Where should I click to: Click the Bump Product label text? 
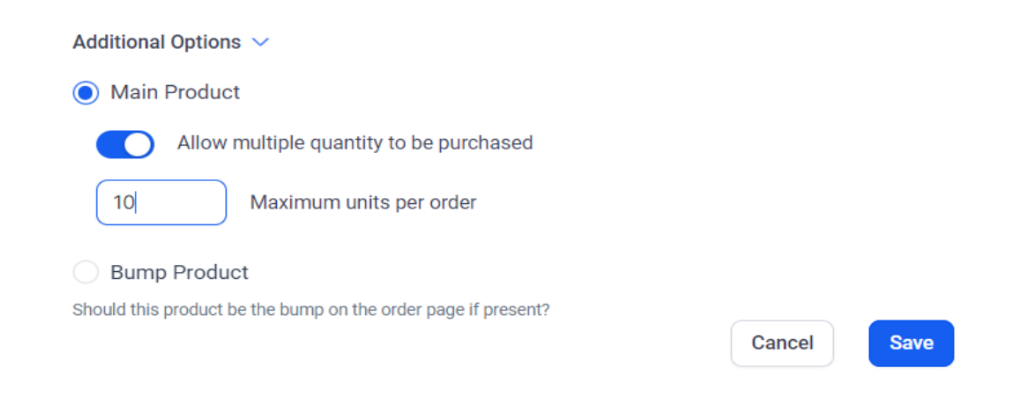coord(179,272)
